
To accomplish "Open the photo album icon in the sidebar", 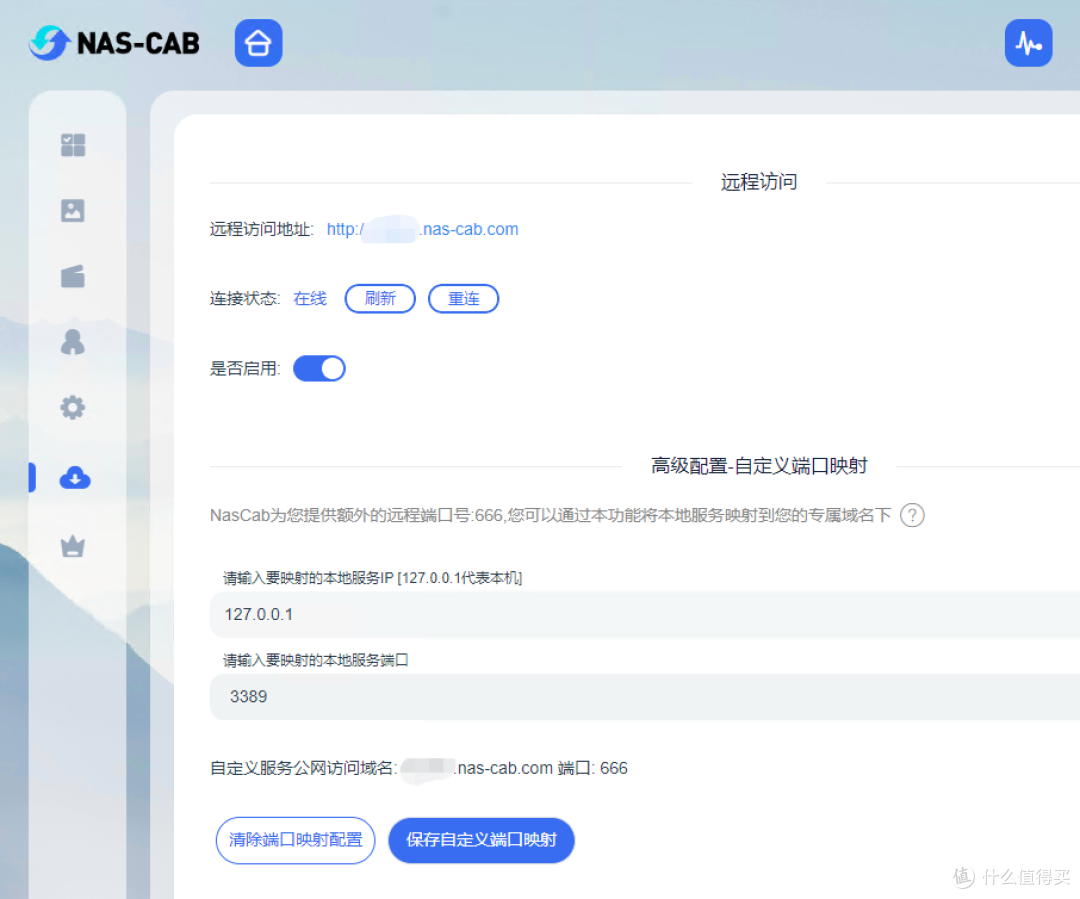I will [x=72, y=211].
